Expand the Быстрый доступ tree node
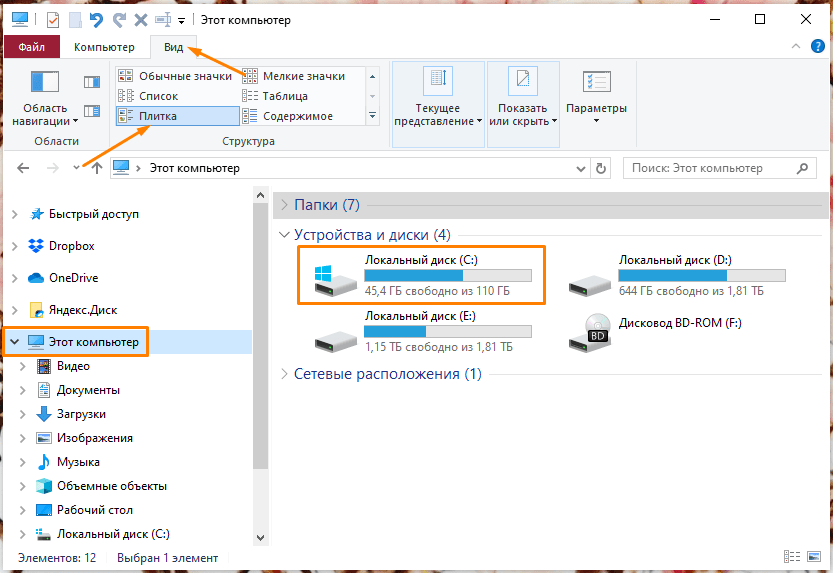This screenshot has height=573, width=833. tap(14, 214)
